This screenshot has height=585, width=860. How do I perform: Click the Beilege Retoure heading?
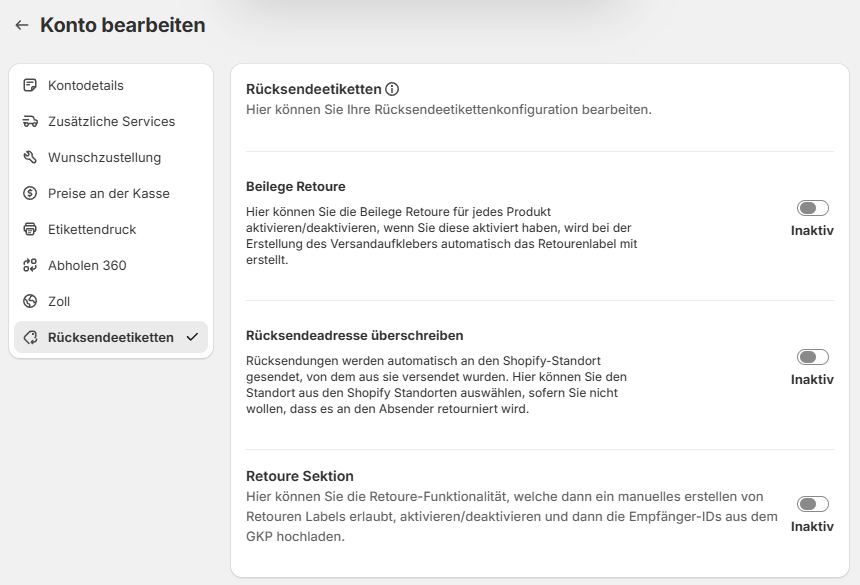click(x=296, y=186)
